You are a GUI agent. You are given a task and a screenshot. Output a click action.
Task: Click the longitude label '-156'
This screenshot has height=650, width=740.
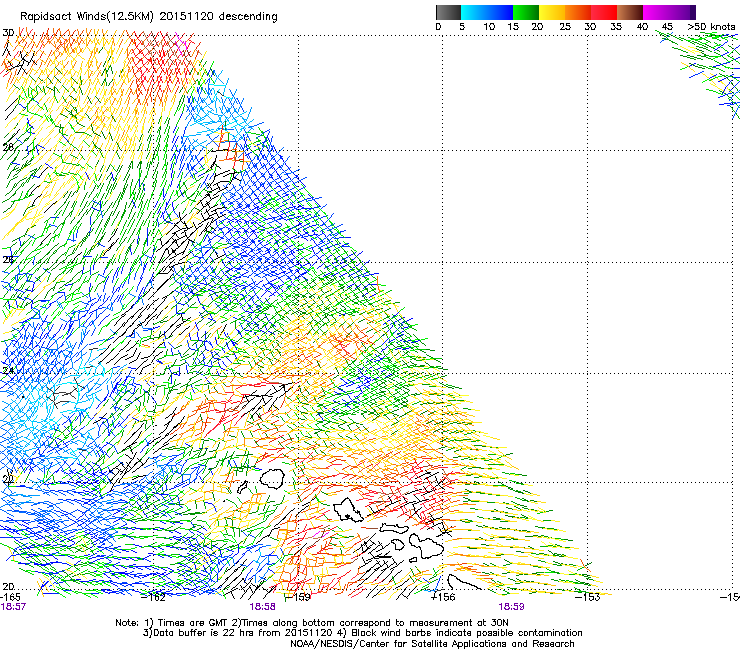coord(443,597)
